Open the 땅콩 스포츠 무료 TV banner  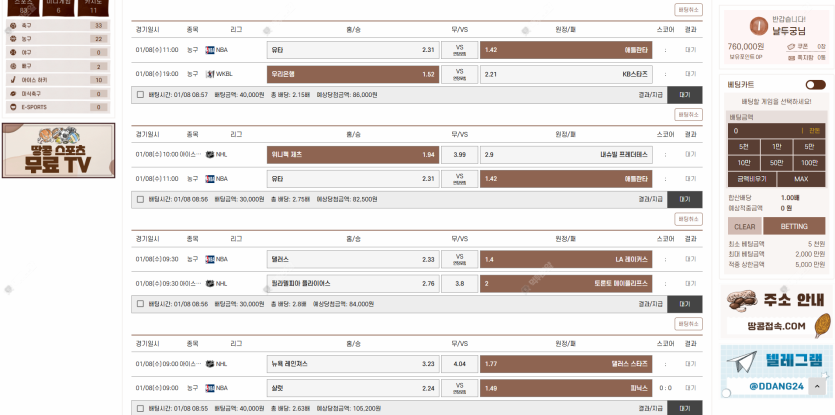point(58,150)
